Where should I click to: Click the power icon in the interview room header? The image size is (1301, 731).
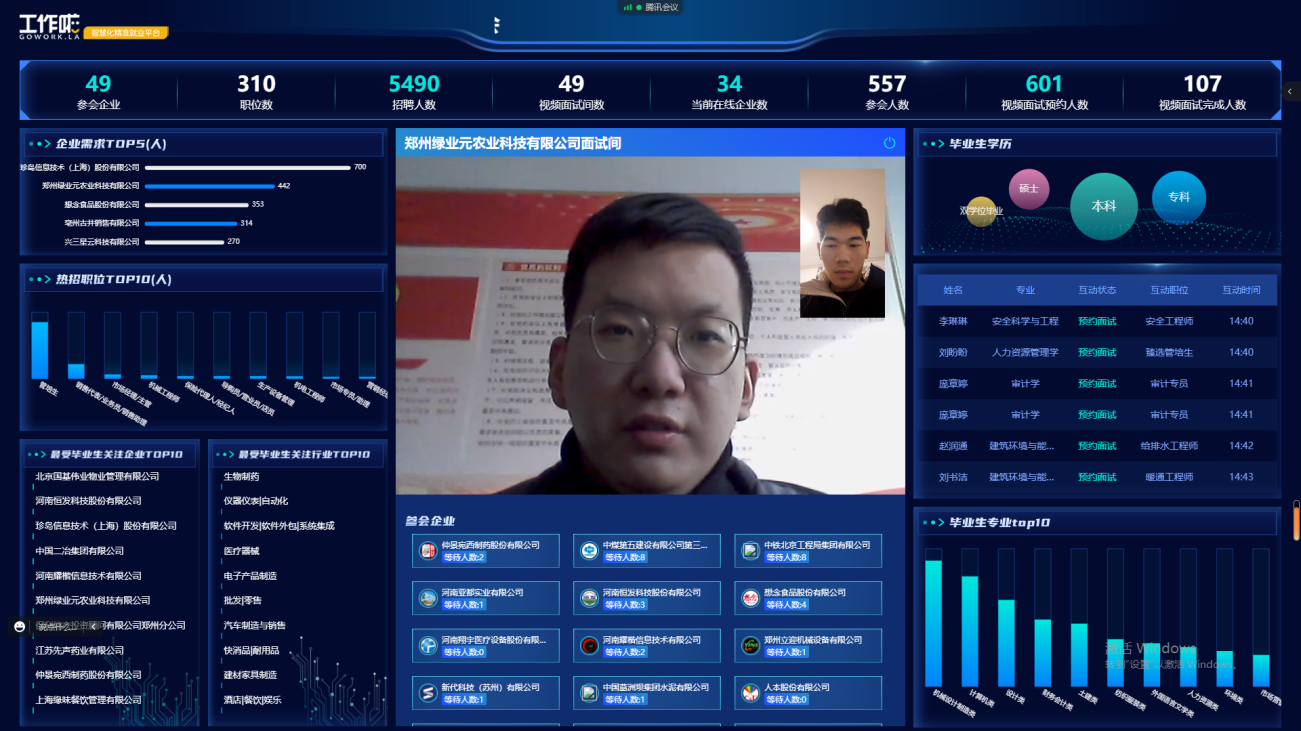pyautogui.click(x=890, y=143)
